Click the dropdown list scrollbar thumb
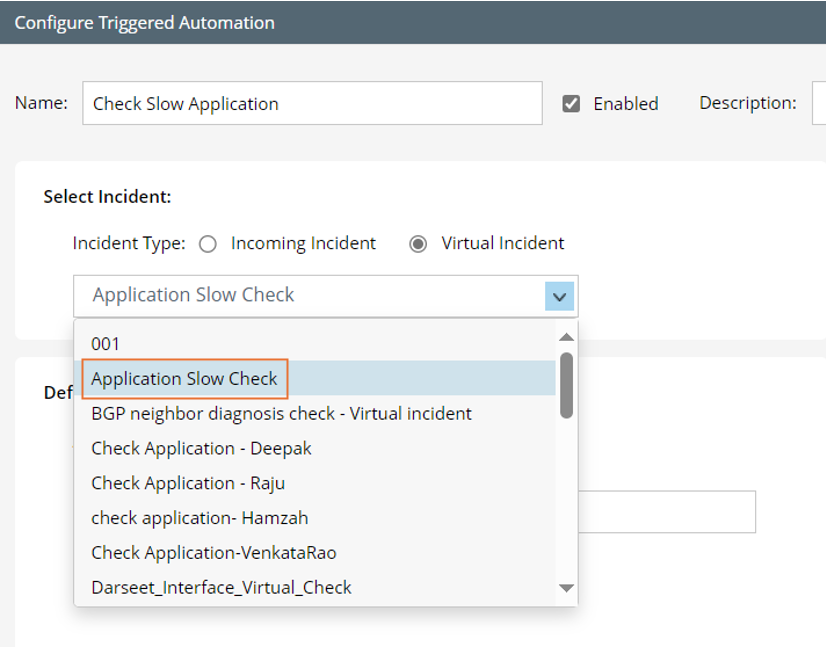The width and height of the screenshot is (826, 669). (x=566, y=384)
